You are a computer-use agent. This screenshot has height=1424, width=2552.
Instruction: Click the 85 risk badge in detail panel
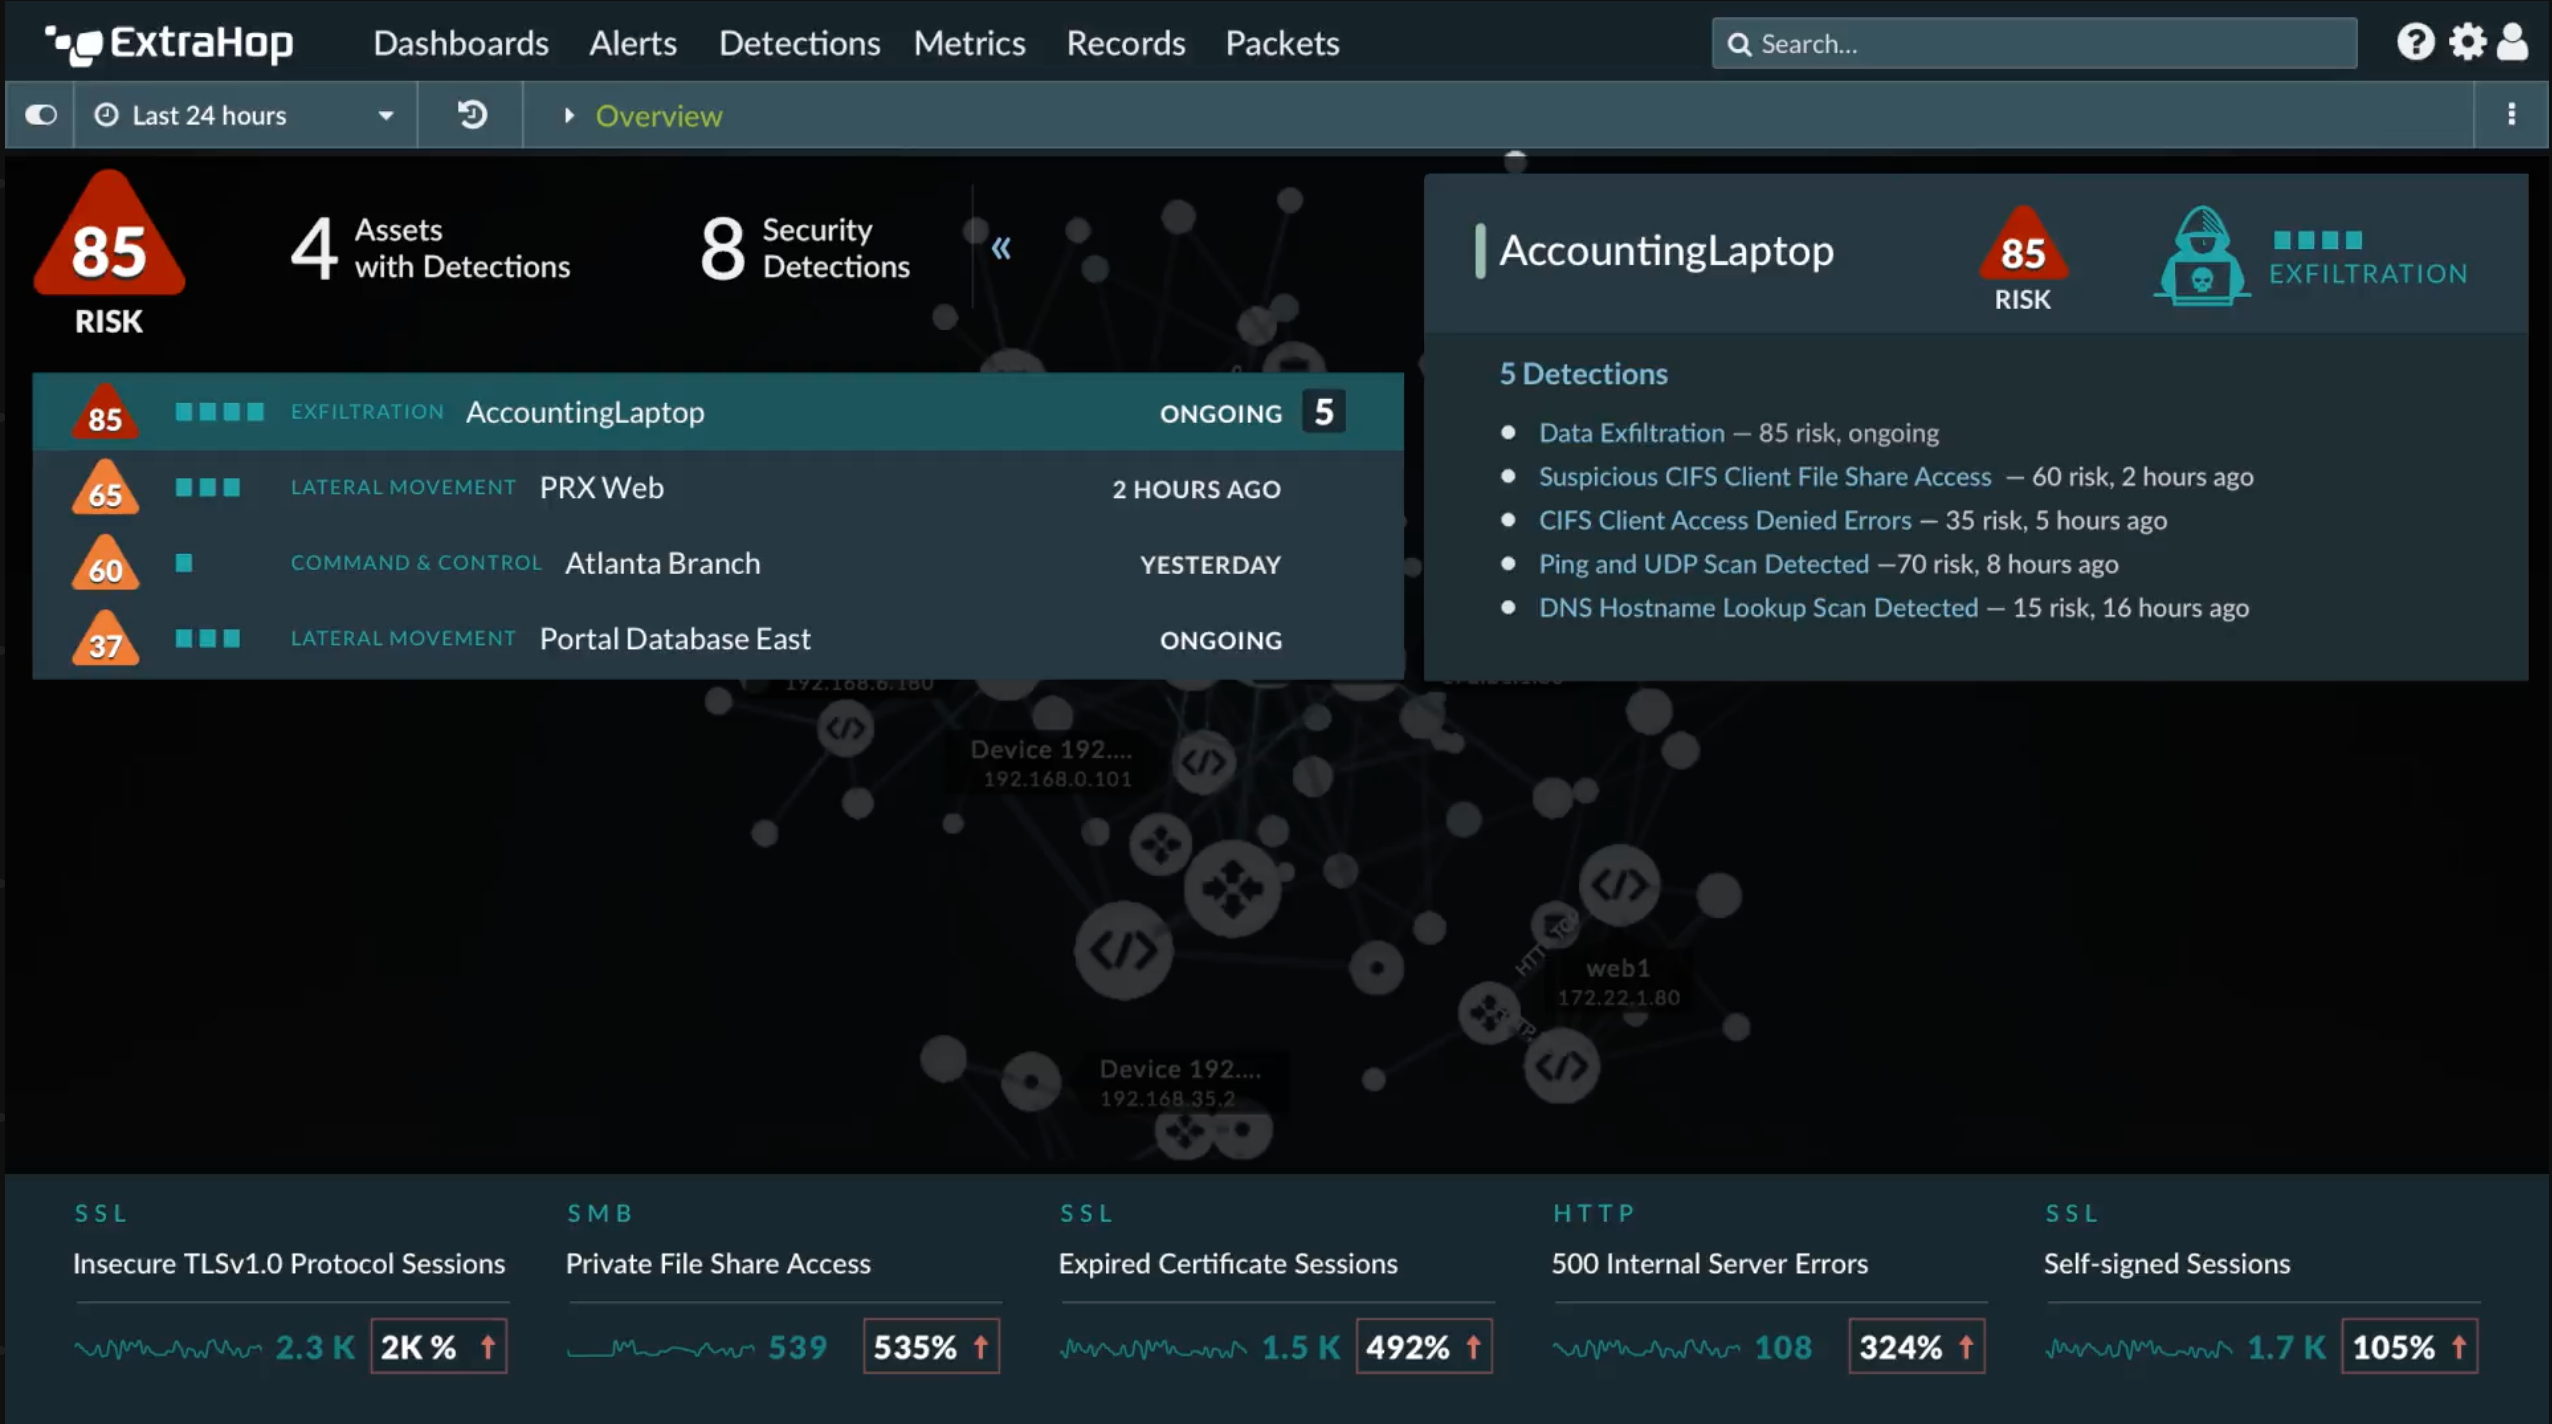tap(2022, 245)
